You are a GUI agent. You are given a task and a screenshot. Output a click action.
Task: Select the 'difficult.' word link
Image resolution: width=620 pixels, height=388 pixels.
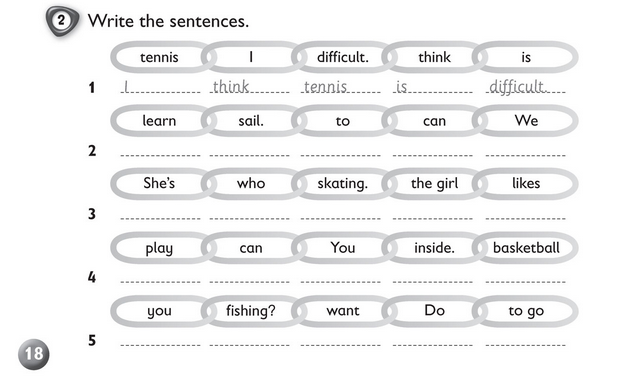tap(342, 57)
